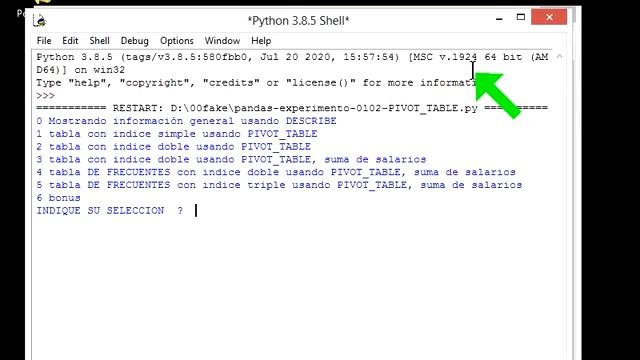Viewport: 640px width, 360px height.
Task: Click line '4 tabla DE FRECUENTES con indice doble'
Action: pyautogui.click(x=276, y=172)
